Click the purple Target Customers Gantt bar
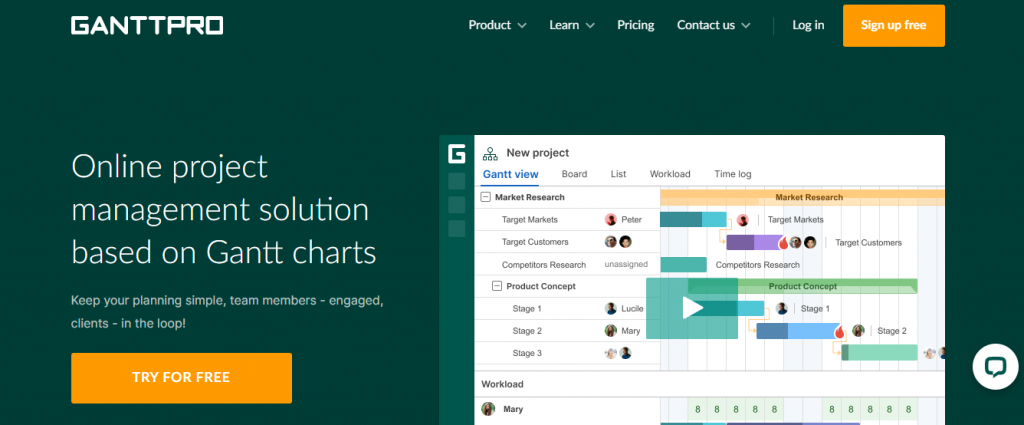Image resolution: width=1024 pixels, height=425 pixels. (x=754, y=242)
